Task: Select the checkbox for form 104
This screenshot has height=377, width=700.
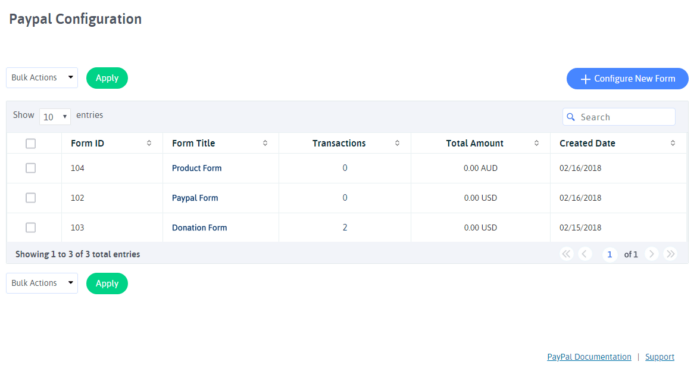Action: [x=31, y=168]
